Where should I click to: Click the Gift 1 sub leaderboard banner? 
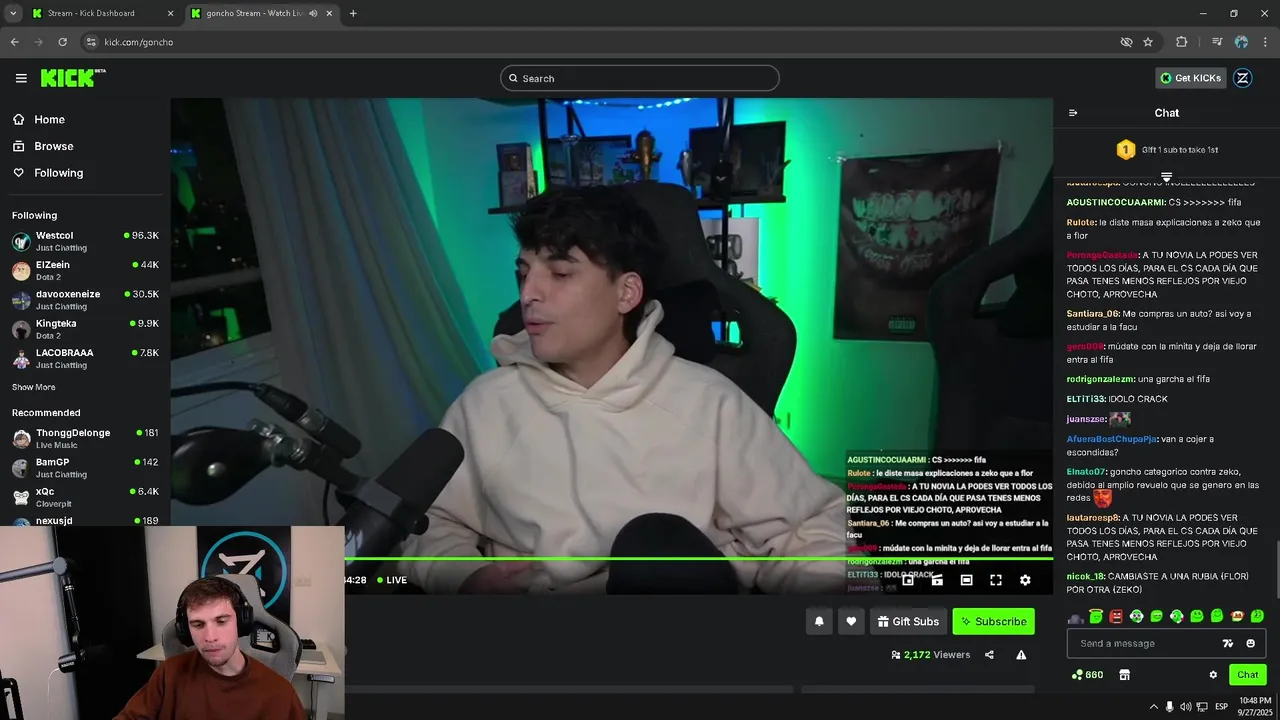click(x=1167, y=150)
